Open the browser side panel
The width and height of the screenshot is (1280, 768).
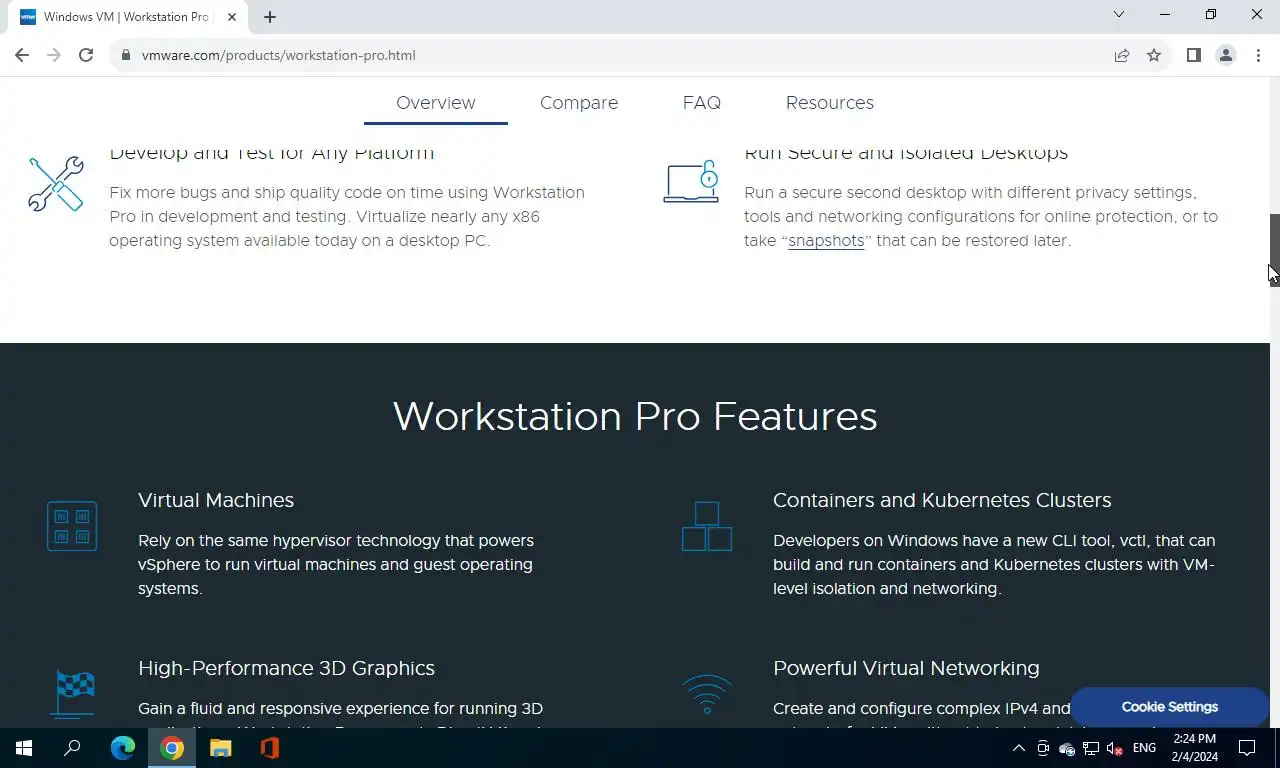[1193, 55]
